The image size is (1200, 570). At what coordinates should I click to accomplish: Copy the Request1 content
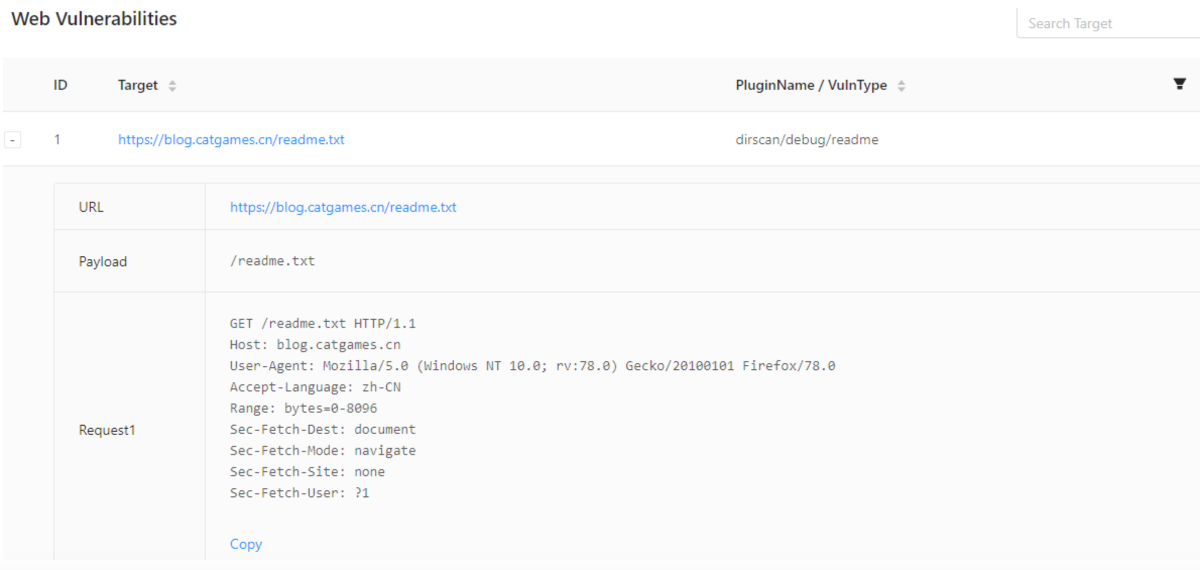click(246, 544)
